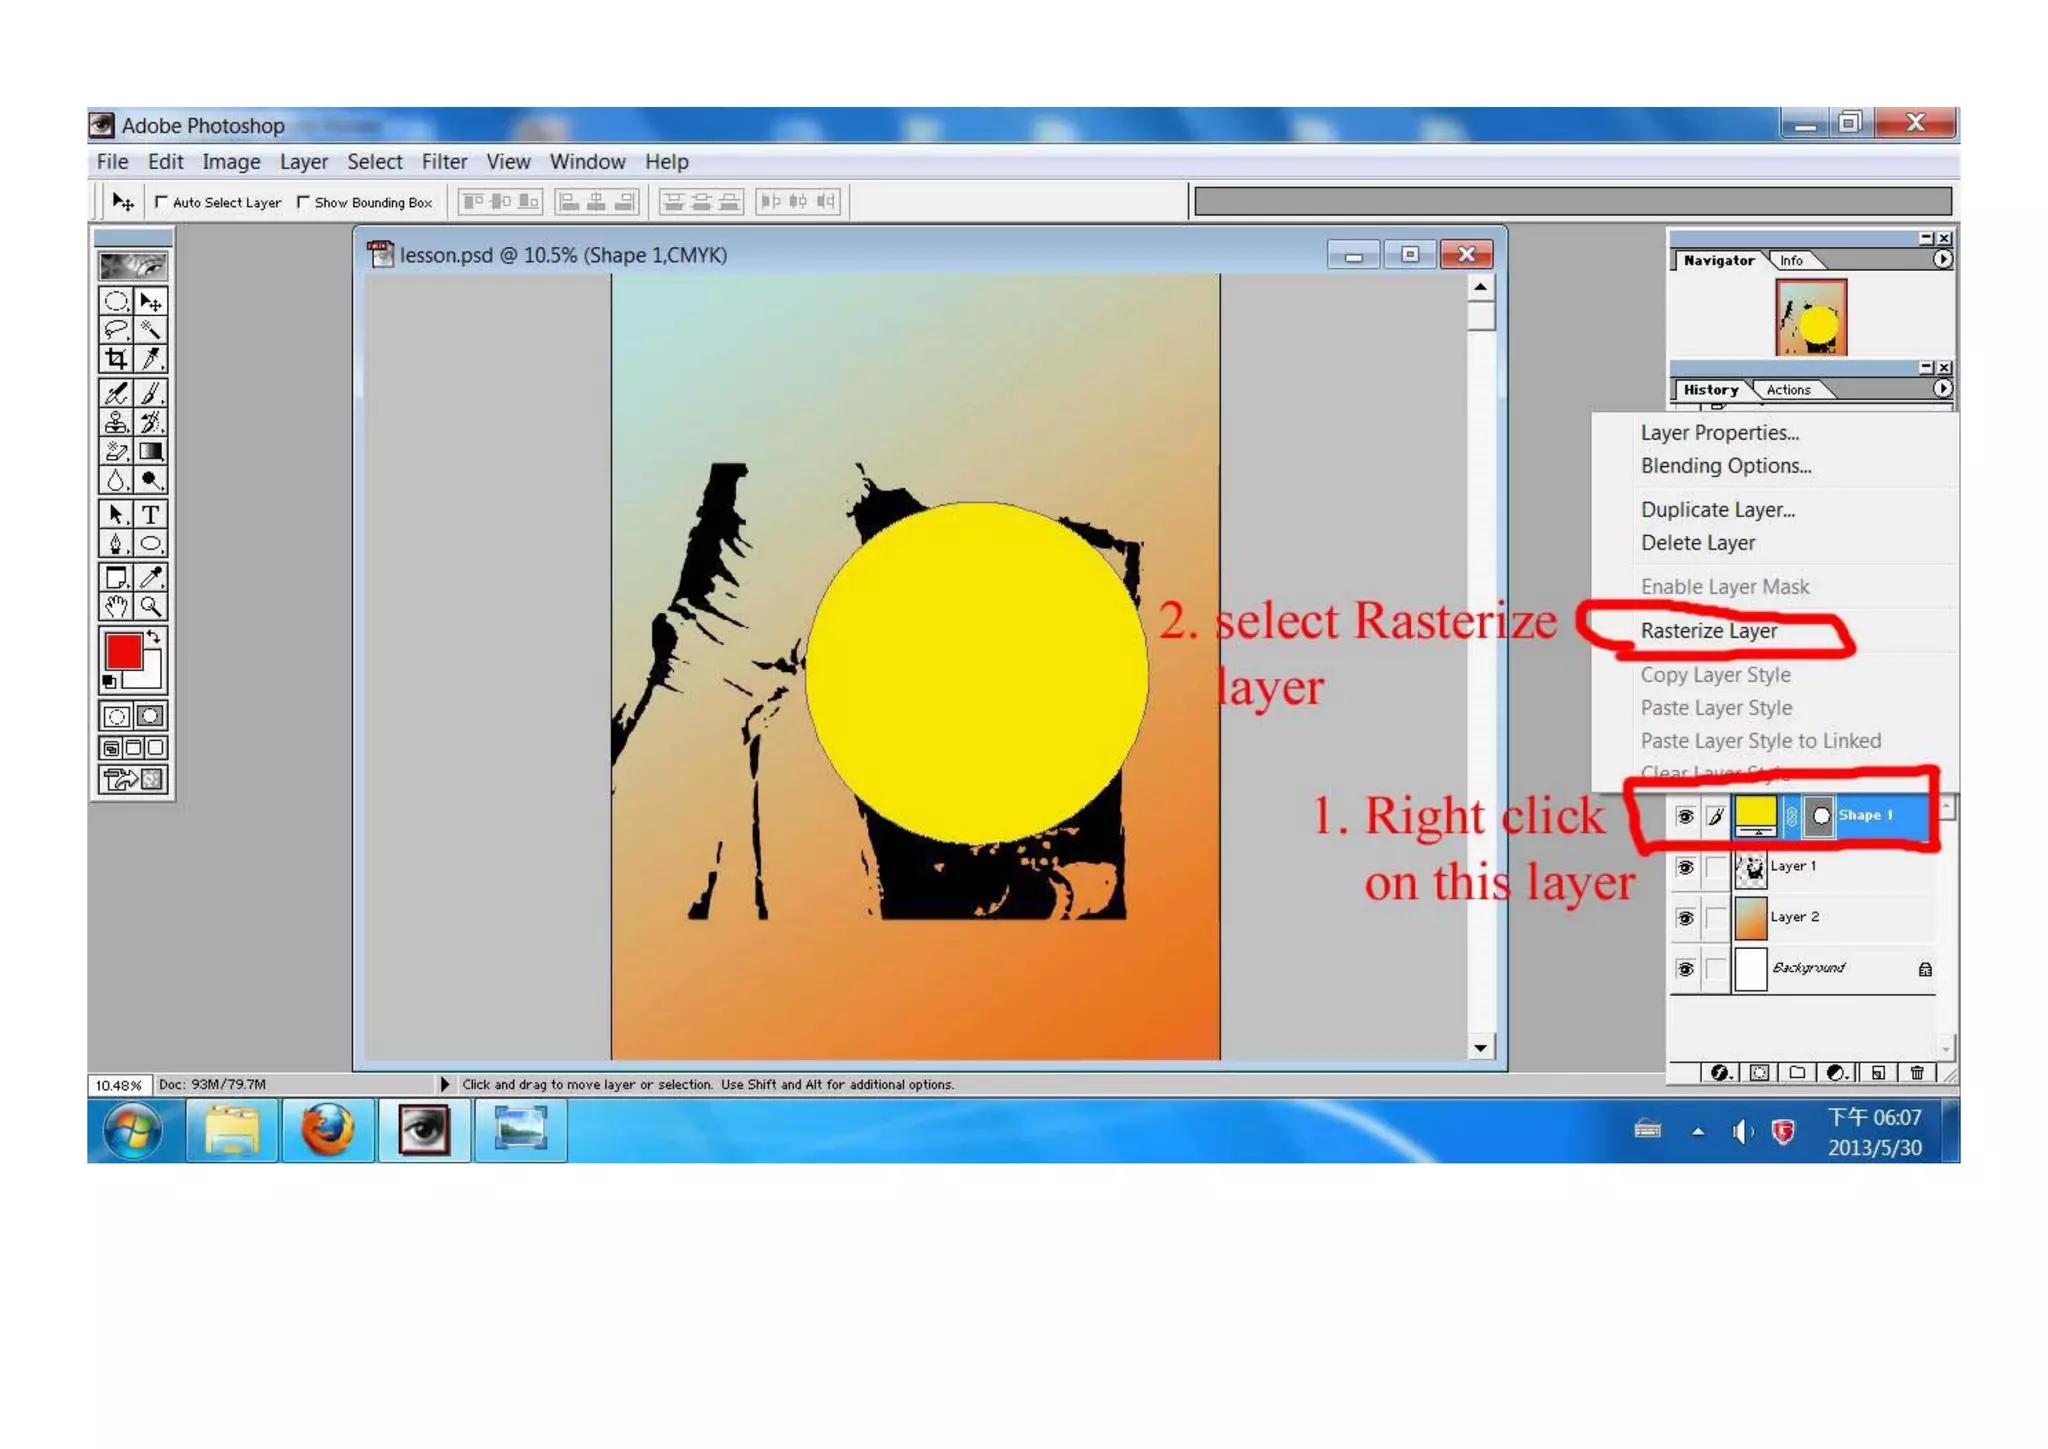Toggle link box for Layer 2

[x=1716, y=917]
